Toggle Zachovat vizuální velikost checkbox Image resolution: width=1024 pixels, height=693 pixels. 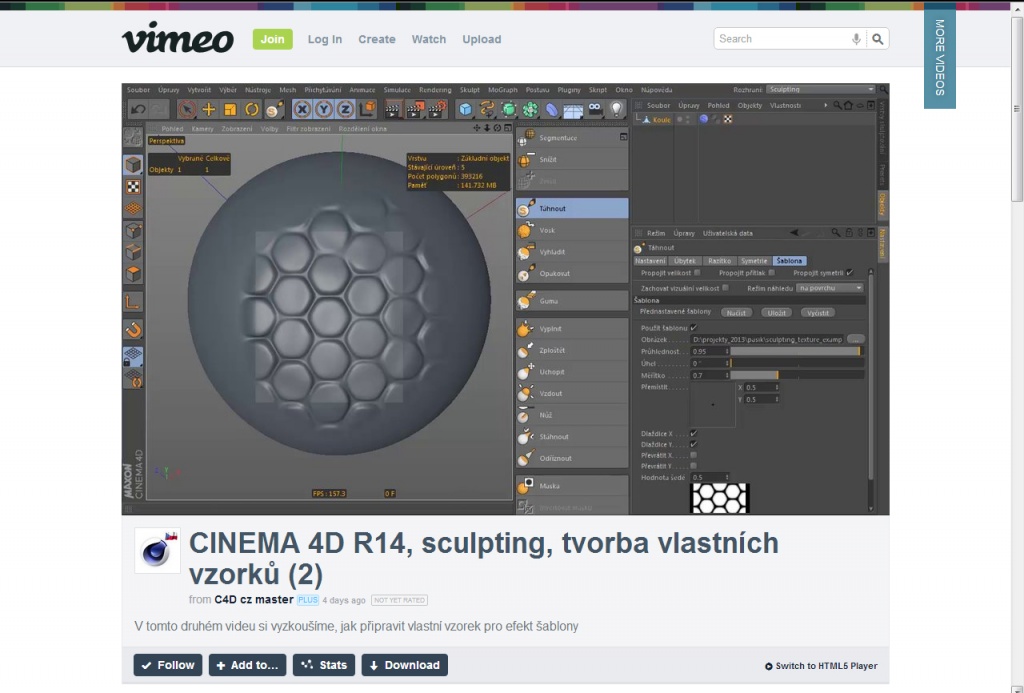(725, 287)
